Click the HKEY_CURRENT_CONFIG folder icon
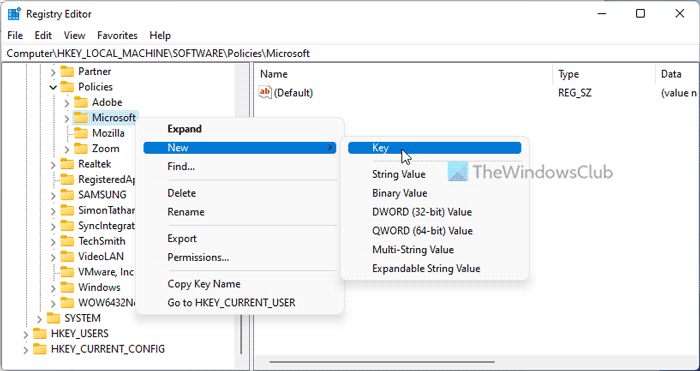Image resolution: width=700 pixels, height=371 pixels. (39, 349)
